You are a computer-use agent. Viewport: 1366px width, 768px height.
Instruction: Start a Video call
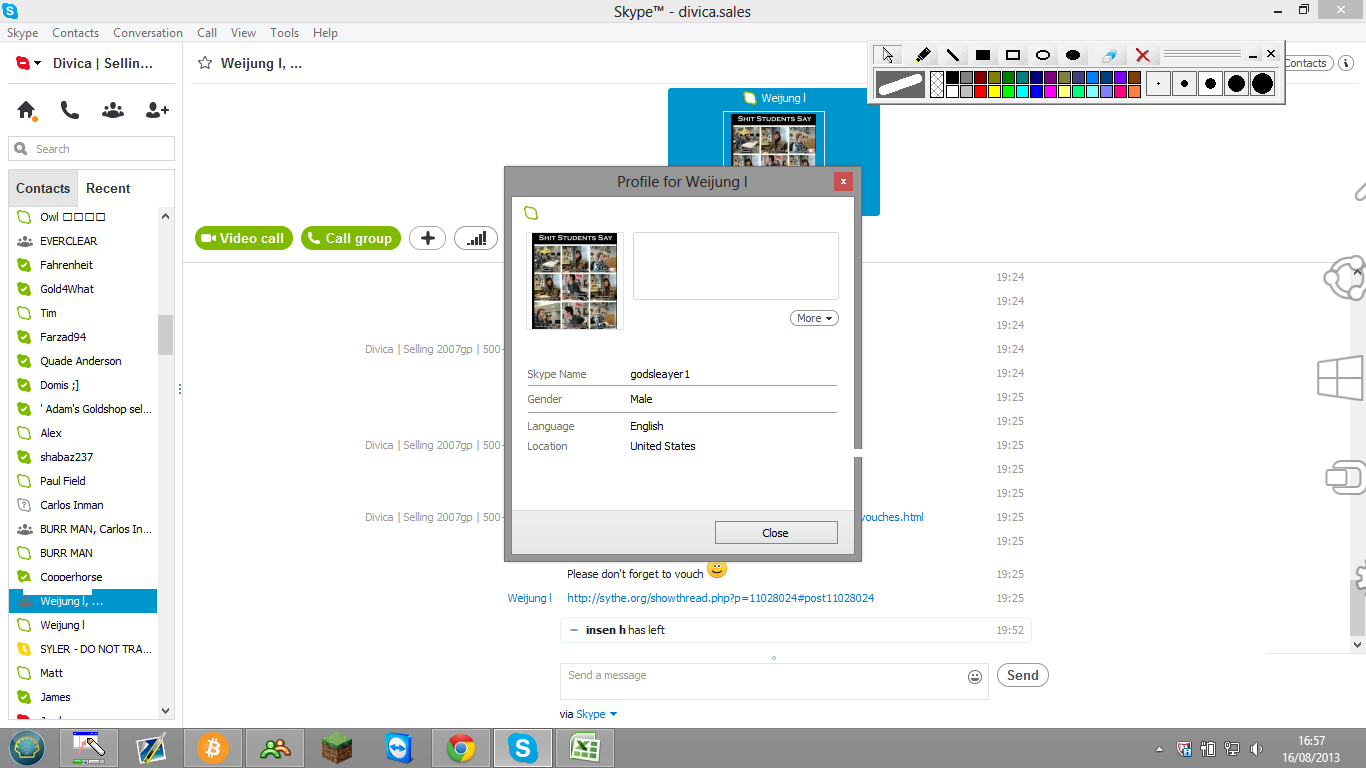click(243, 238)
